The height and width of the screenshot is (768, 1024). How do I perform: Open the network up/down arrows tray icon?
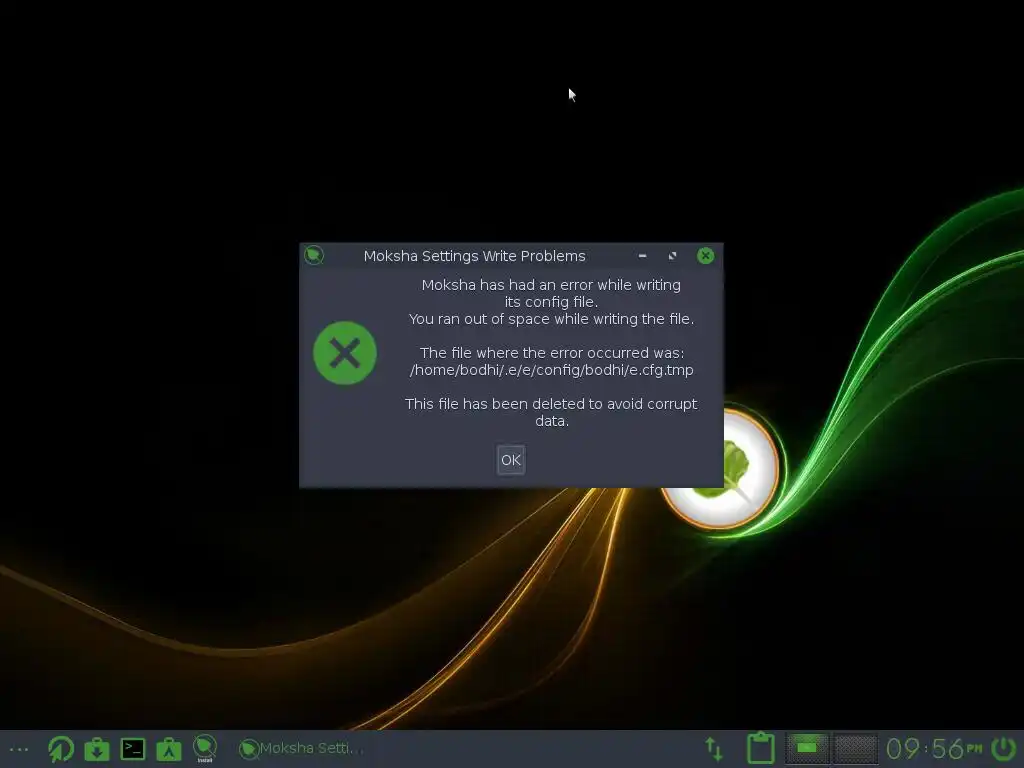pos(714,749)
